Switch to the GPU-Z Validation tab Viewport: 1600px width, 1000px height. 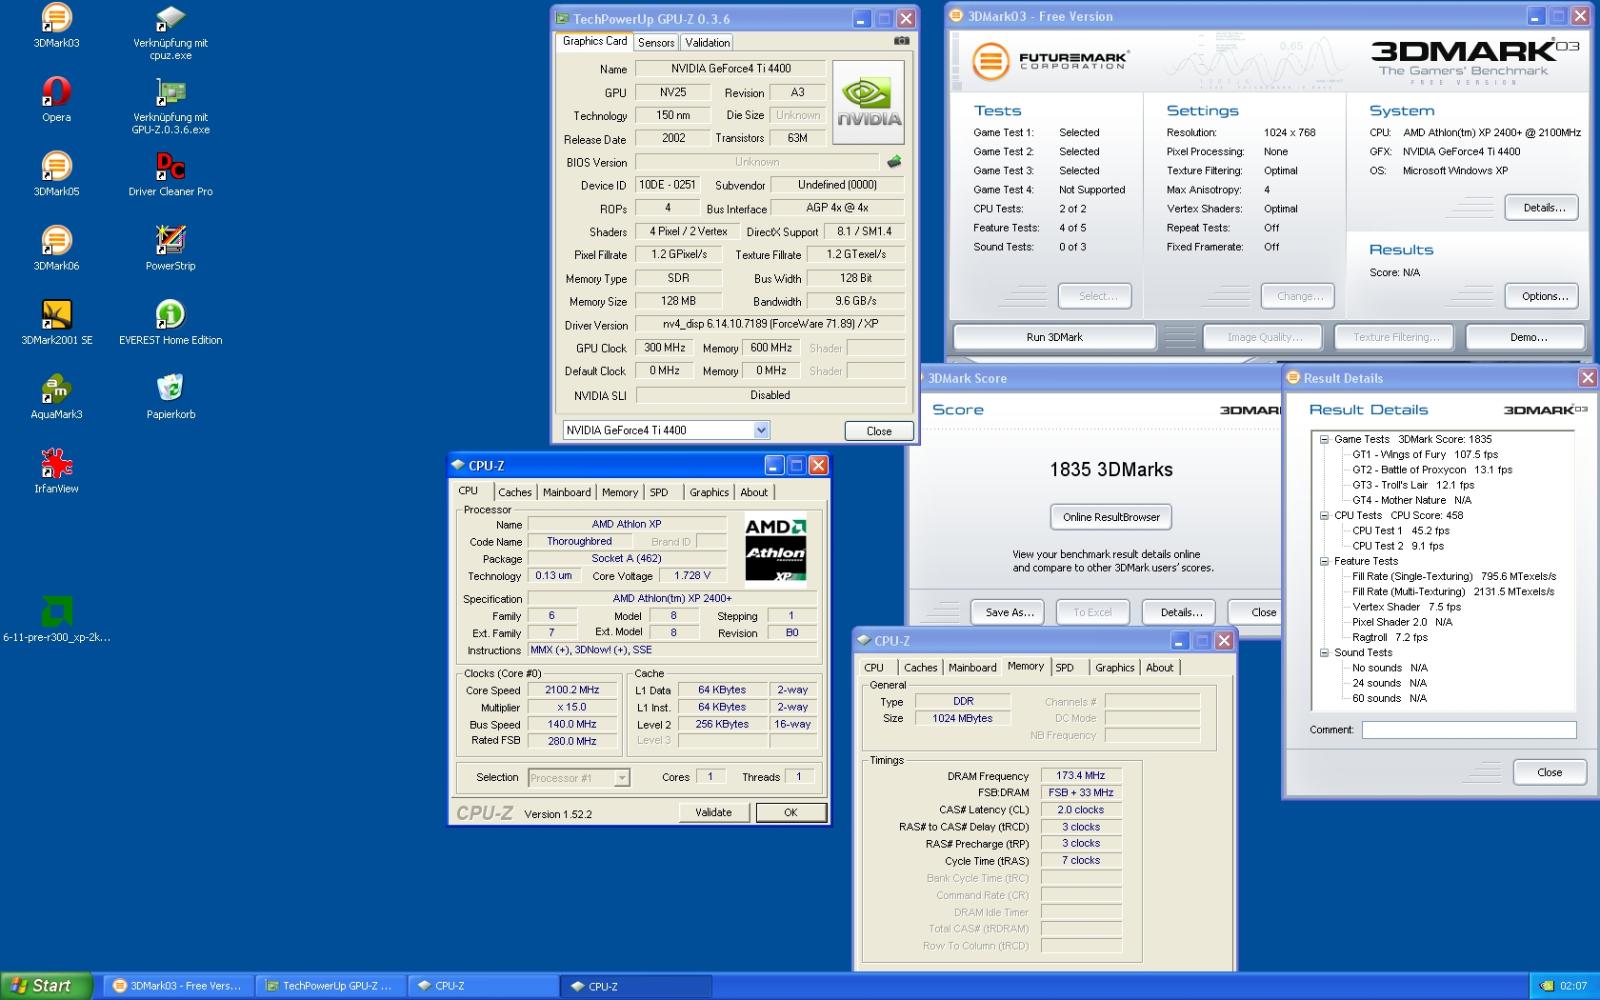point(707,42)
